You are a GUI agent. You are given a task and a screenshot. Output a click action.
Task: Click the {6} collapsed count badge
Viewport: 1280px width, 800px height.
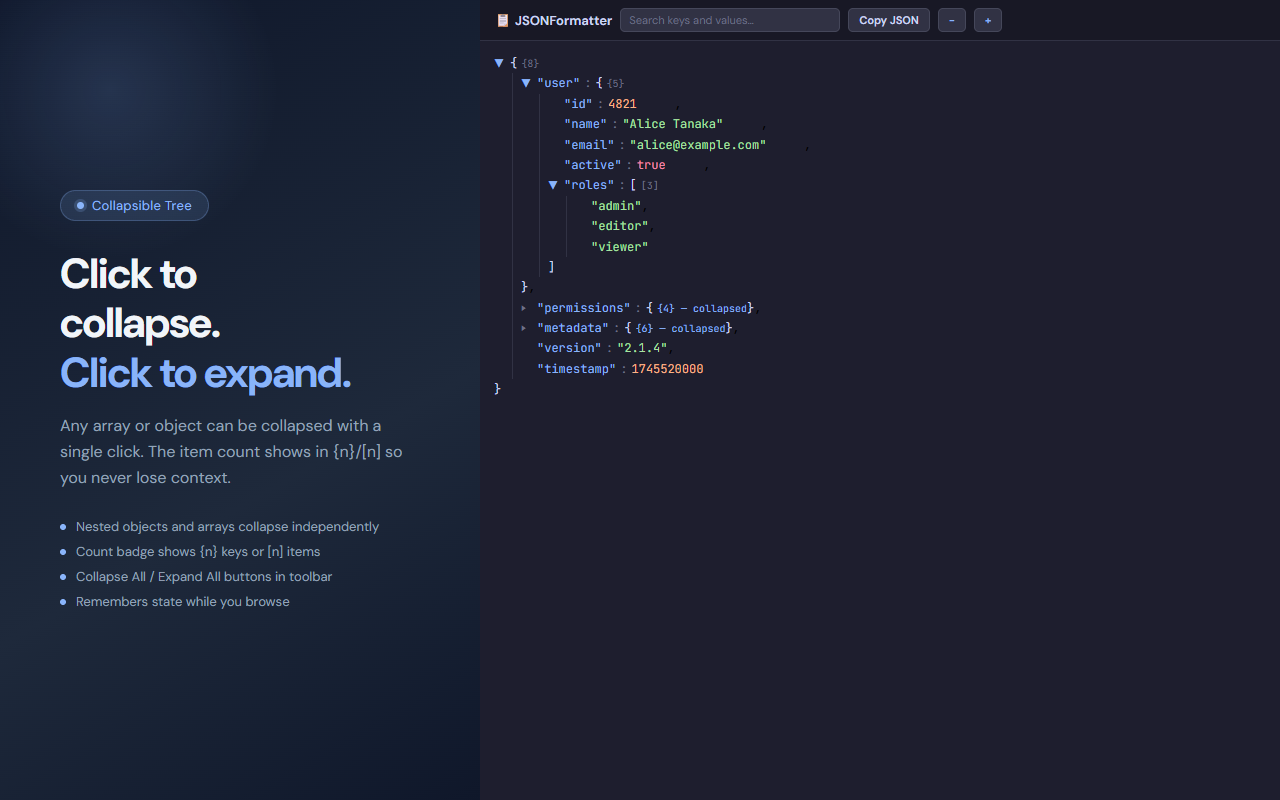[681, 328]
